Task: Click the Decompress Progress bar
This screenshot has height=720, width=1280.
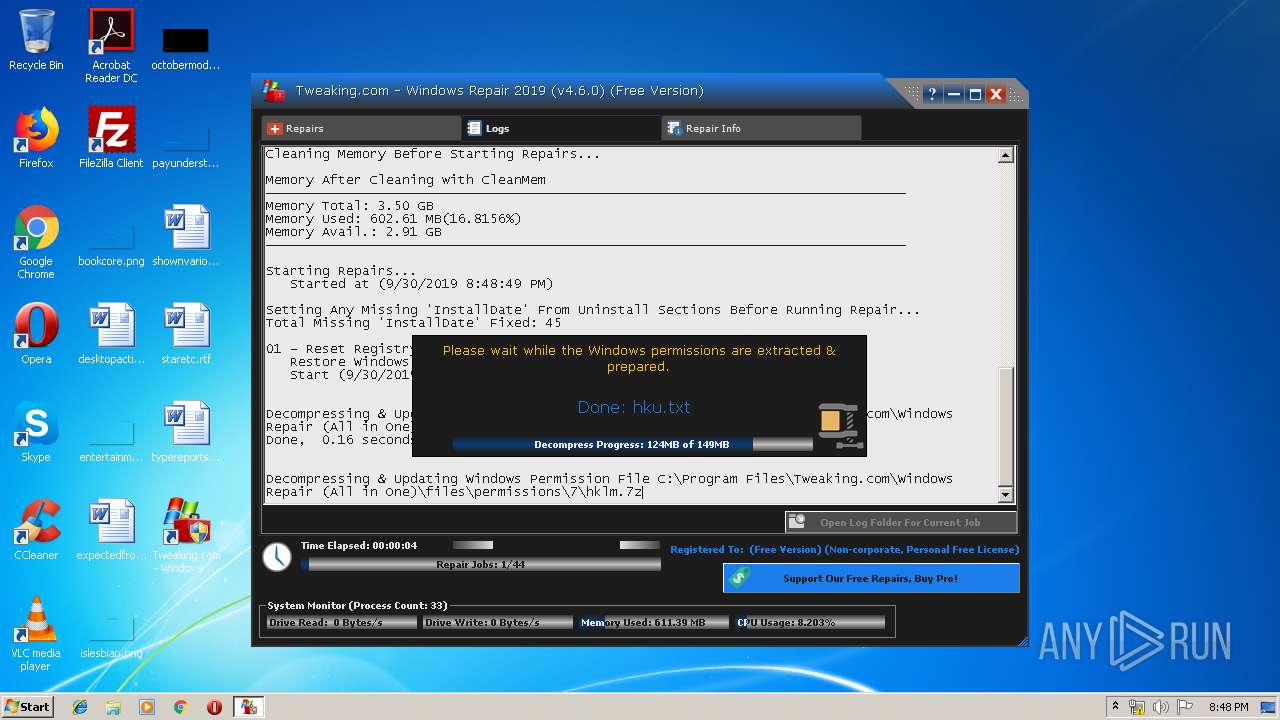Action: [632, 444]
